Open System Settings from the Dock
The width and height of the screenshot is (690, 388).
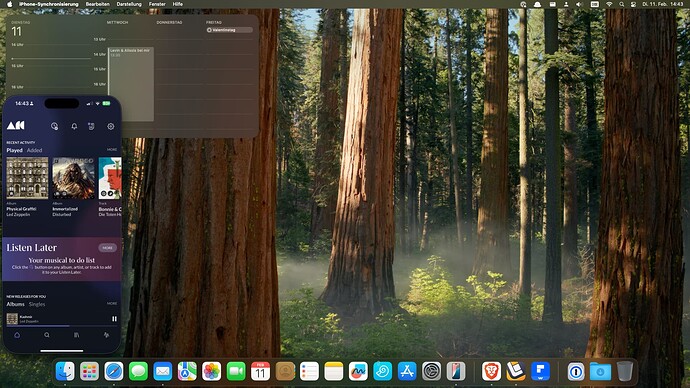pos(432,372)
